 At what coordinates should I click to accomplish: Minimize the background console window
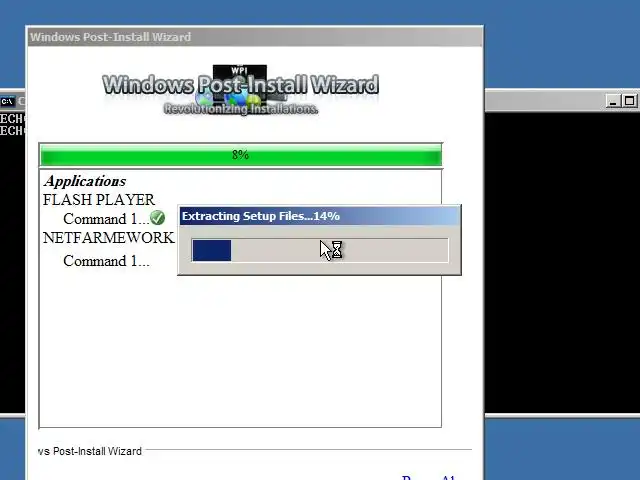click(612, 101)
